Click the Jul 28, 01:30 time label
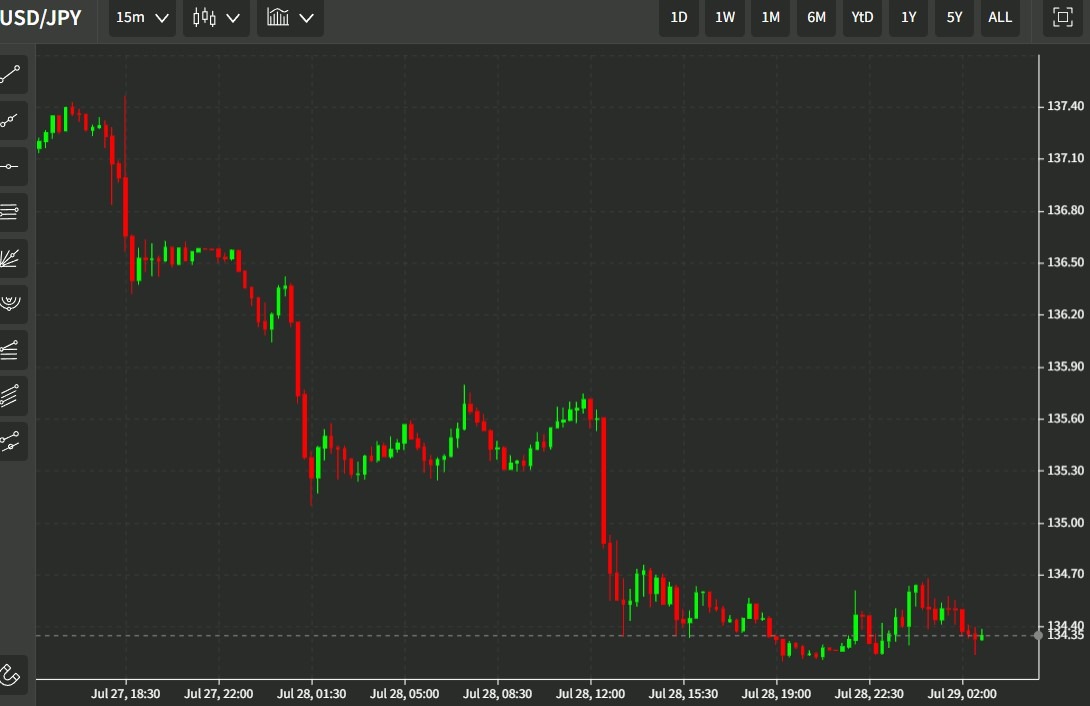The width and height of the screenshot is (1090, 706). tap(311, 693)
